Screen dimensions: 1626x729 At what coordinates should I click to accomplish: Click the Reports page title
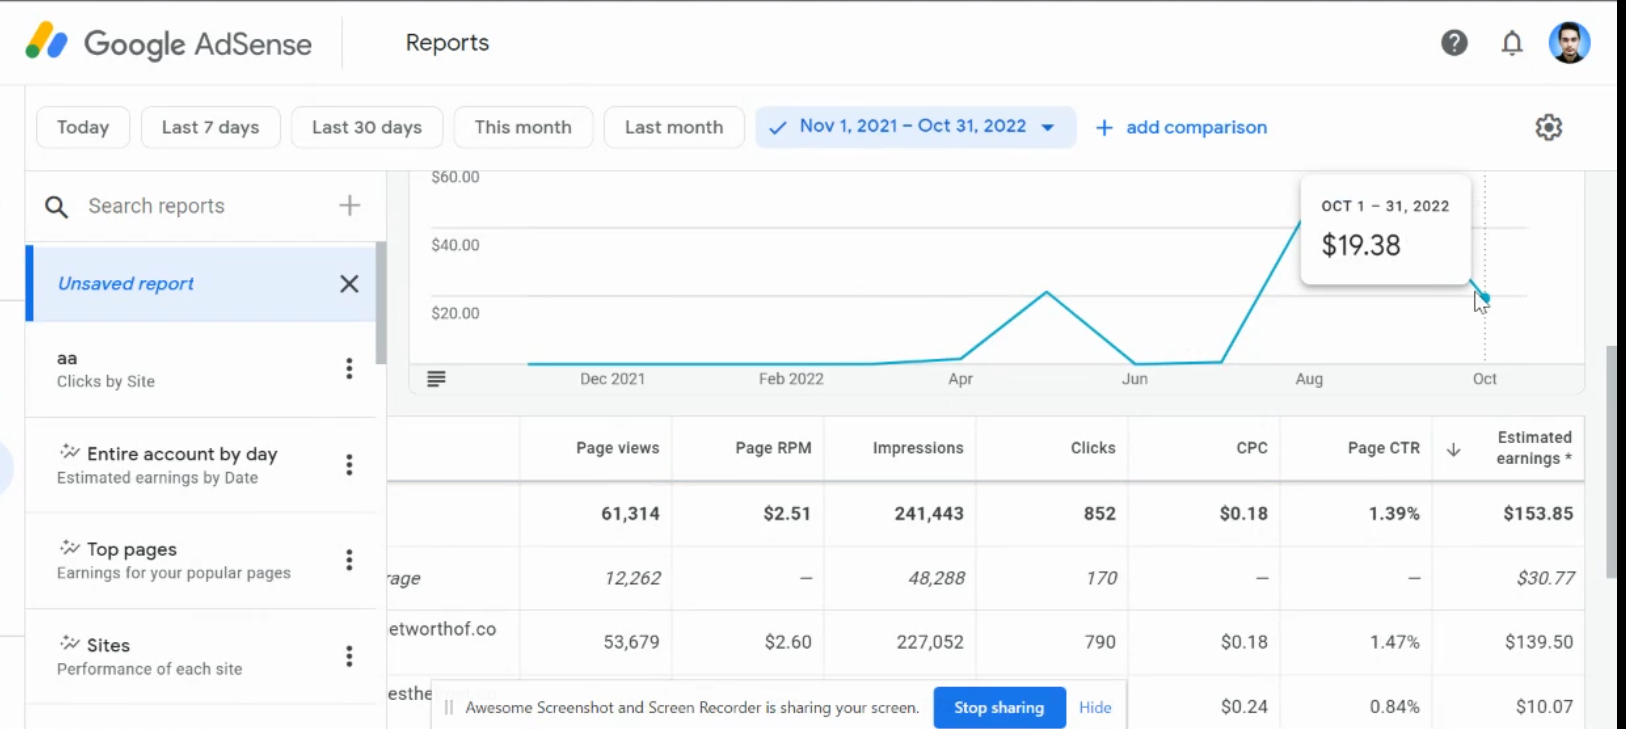(447, 42)
